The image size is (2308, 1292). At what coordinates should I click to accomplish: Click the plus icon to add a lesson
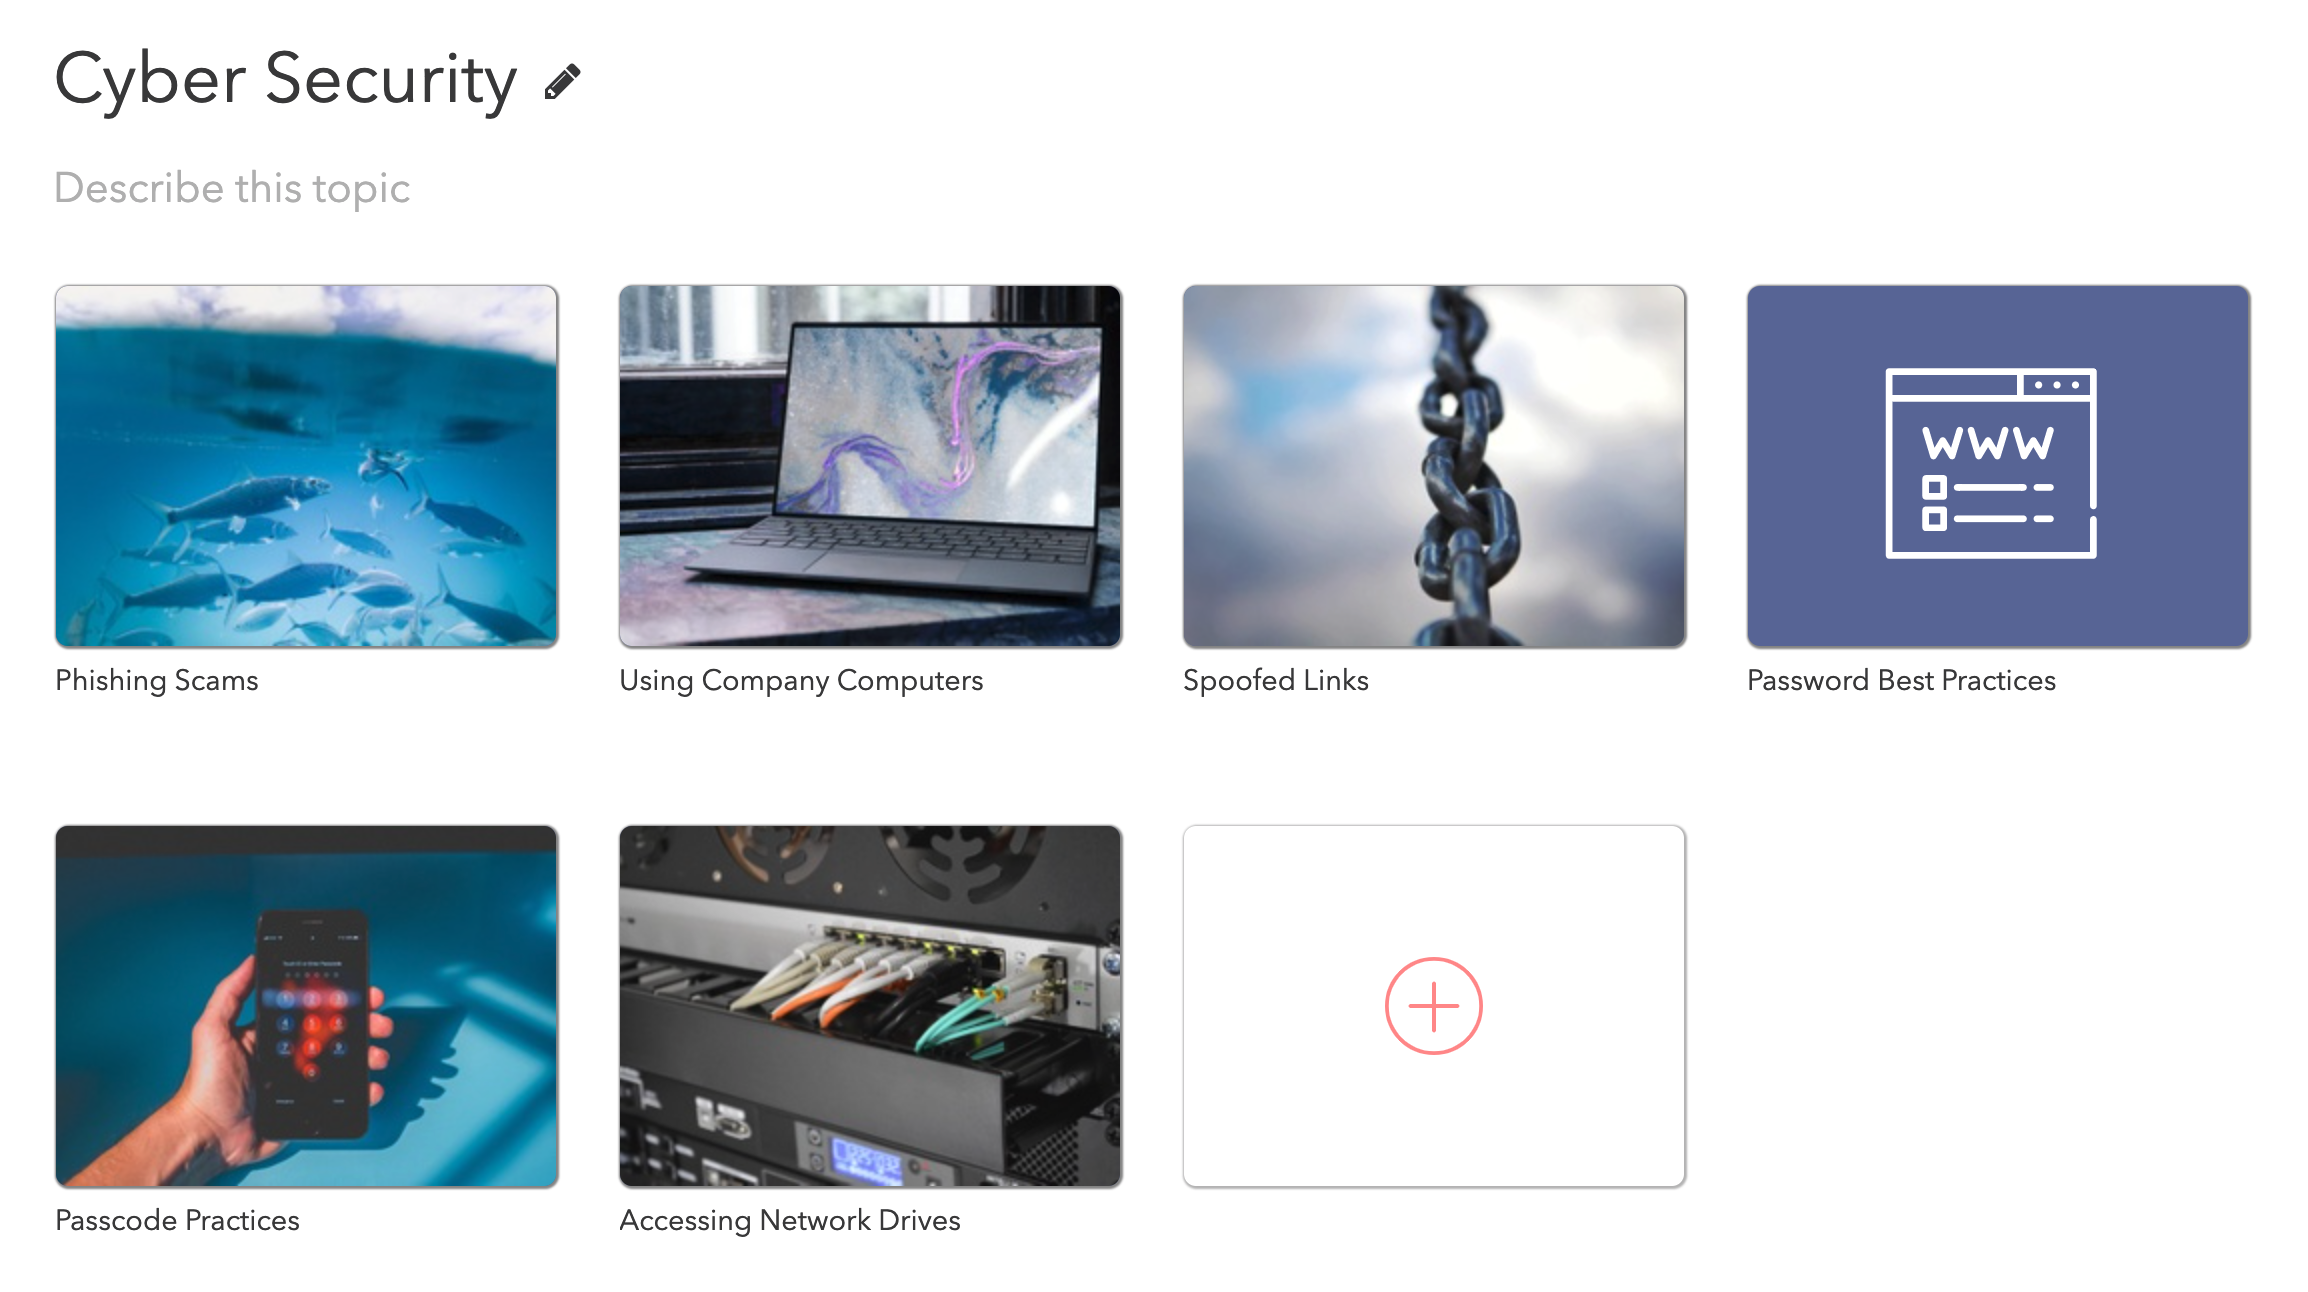1433,1006
